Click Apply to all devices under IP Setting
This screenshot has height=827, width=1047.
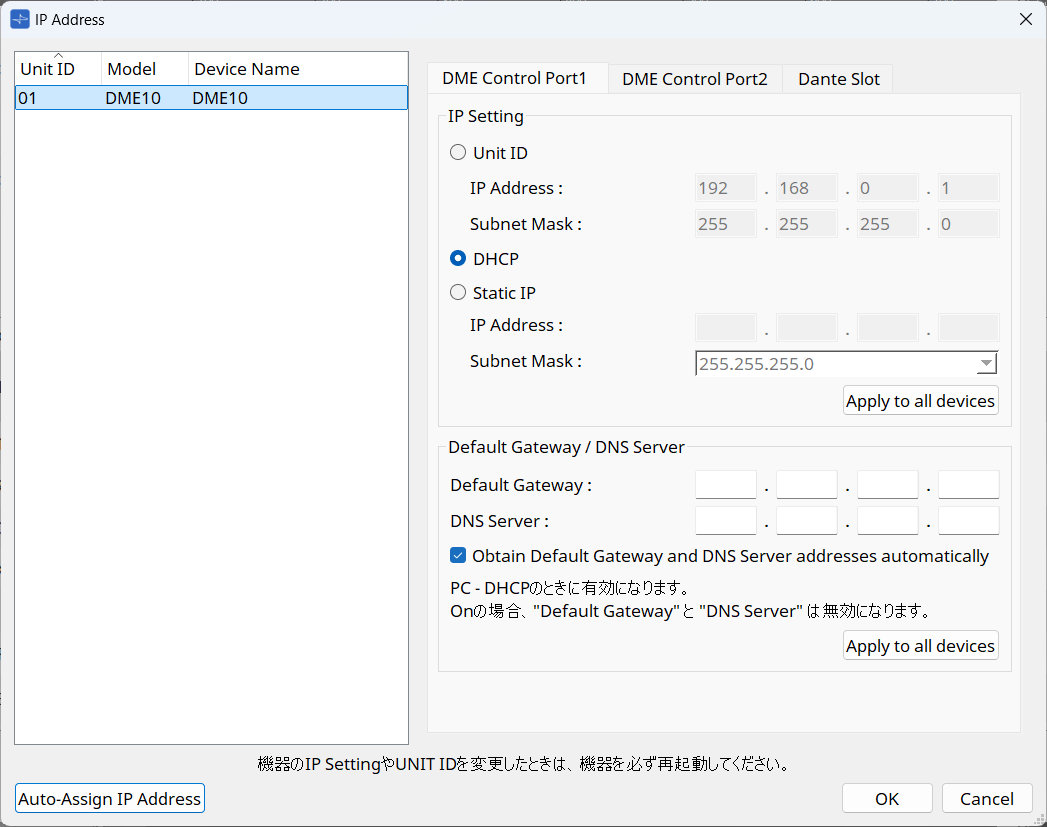point(920,400)
